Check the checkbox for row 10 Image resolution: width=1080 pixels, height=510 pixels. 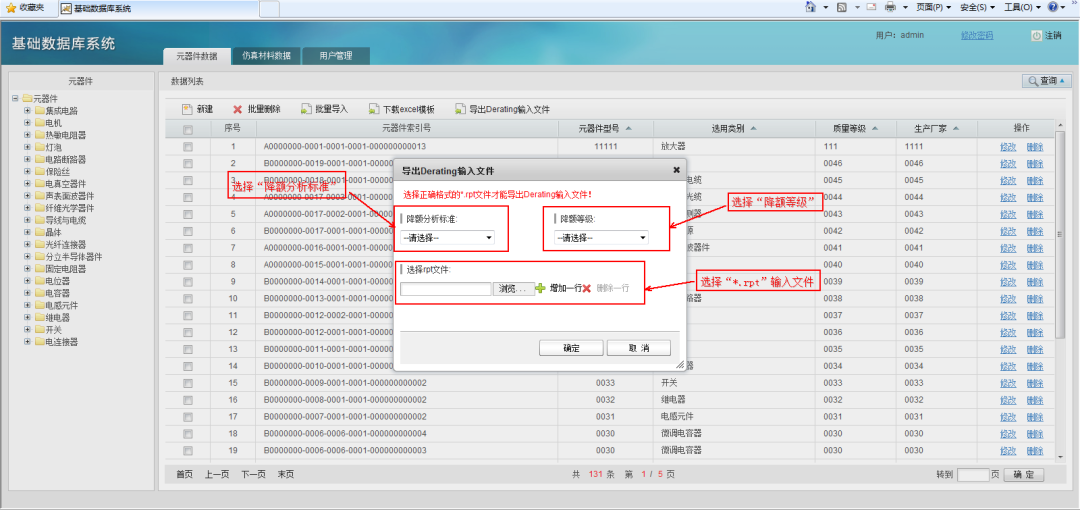coord(187,298)
